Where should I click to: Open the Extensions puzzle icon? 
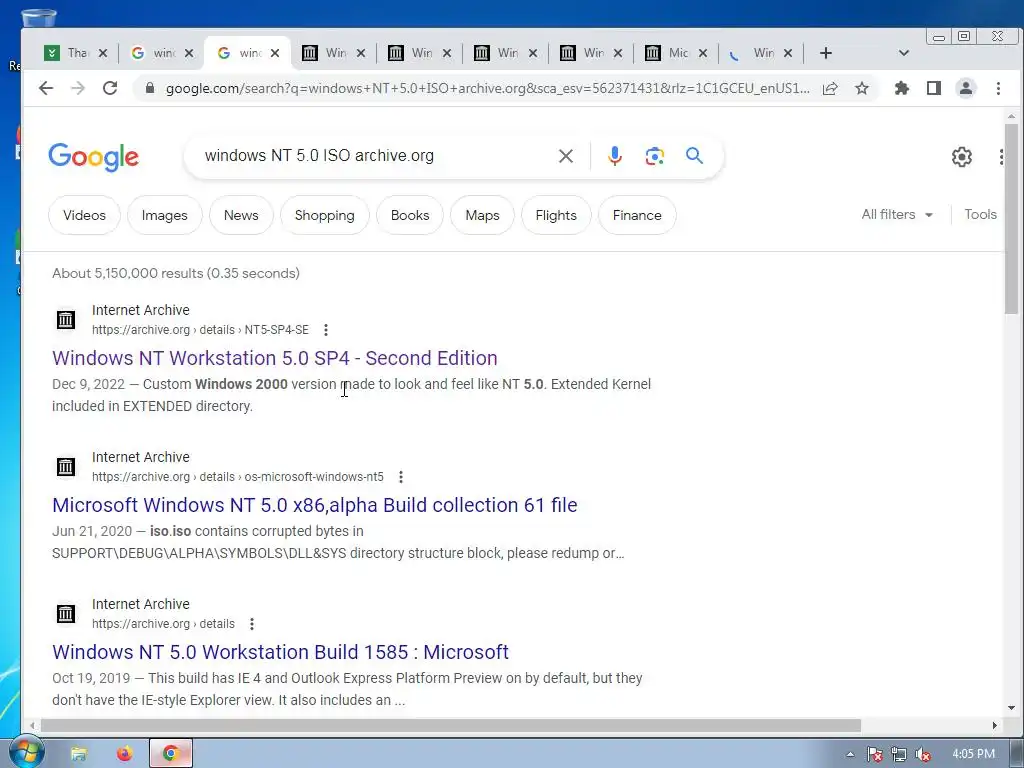click(x=902, y=88)
